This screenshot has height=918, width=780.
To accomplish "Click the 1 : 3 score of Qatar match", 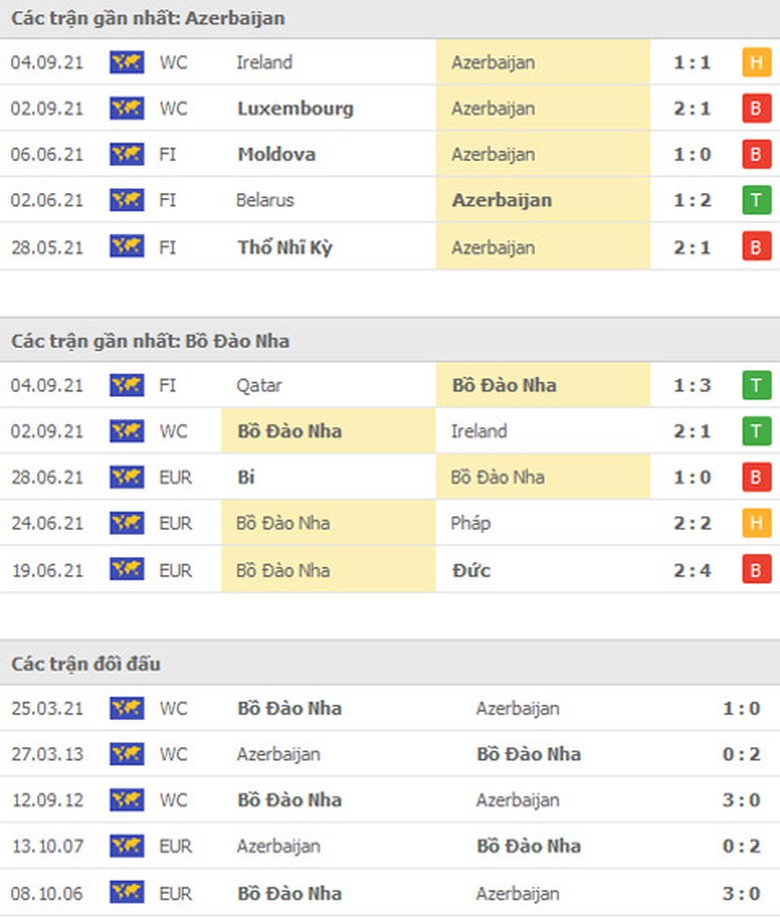I will (692, 385).
